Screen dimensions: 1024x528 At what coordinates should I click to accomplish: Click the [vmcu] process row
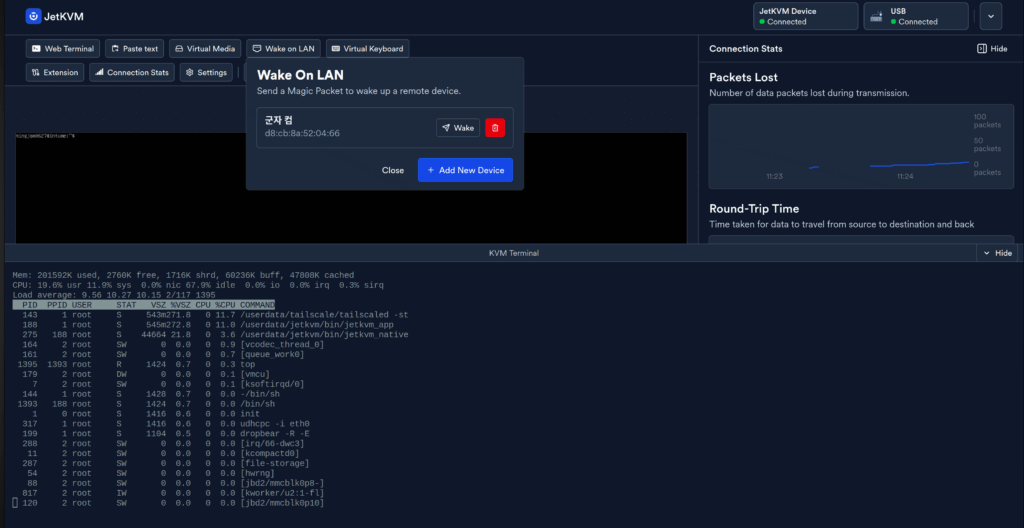[141, 374]
